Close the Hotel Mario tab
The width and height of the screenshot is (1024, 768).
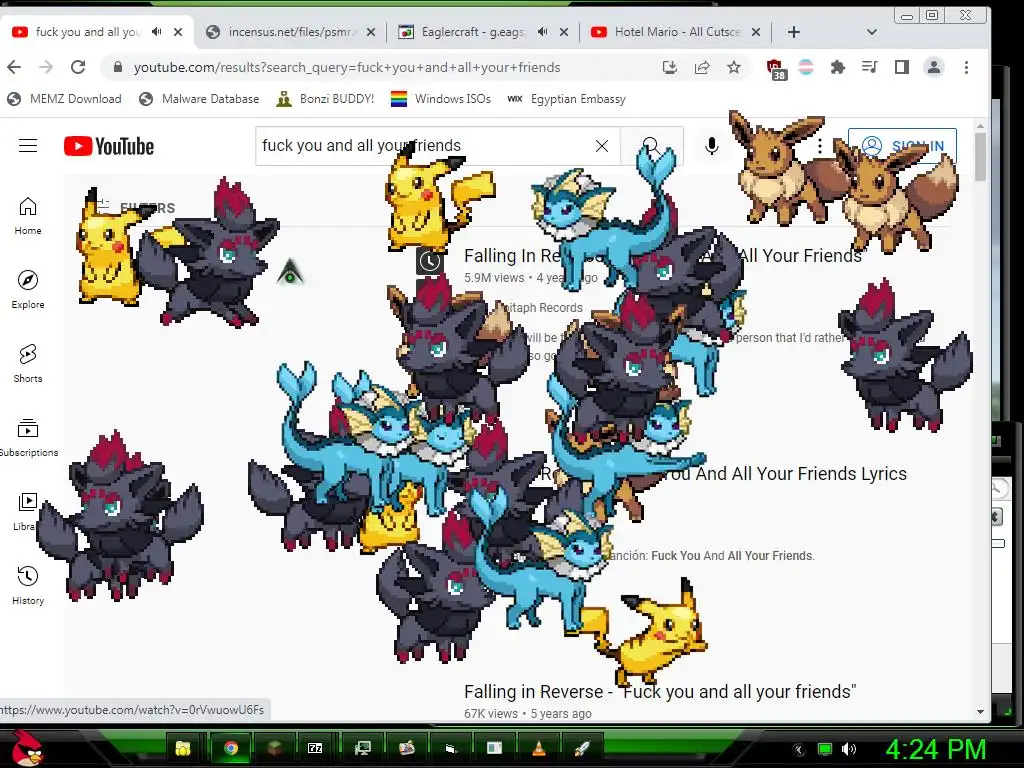pyautogui.click(x=756, y=32)
